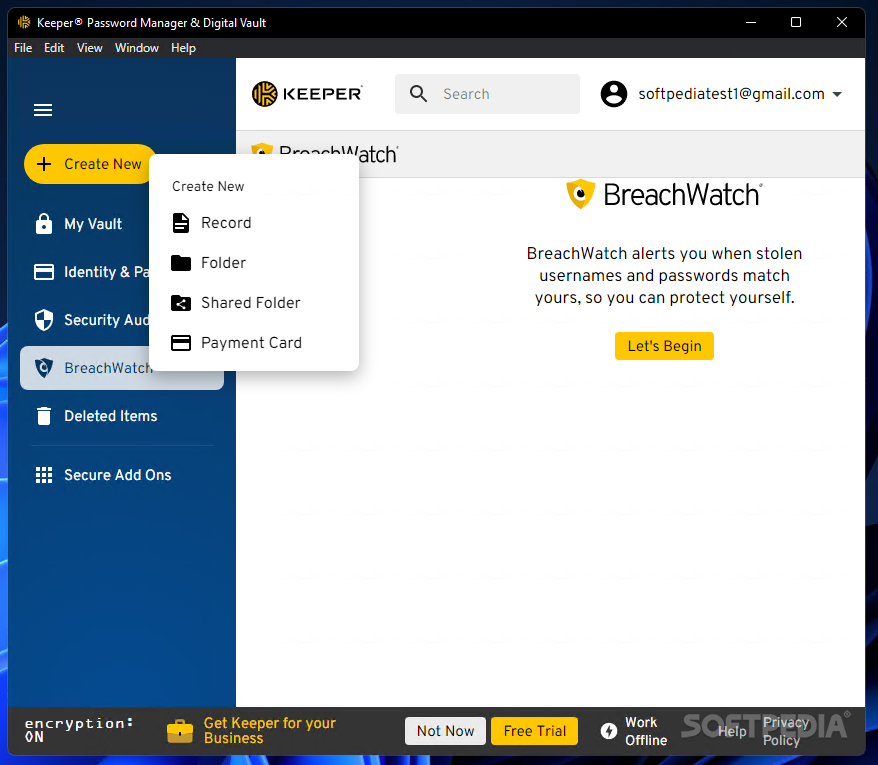Select Record from Create New menu
878x765 pixels.
tap(254, 223)
